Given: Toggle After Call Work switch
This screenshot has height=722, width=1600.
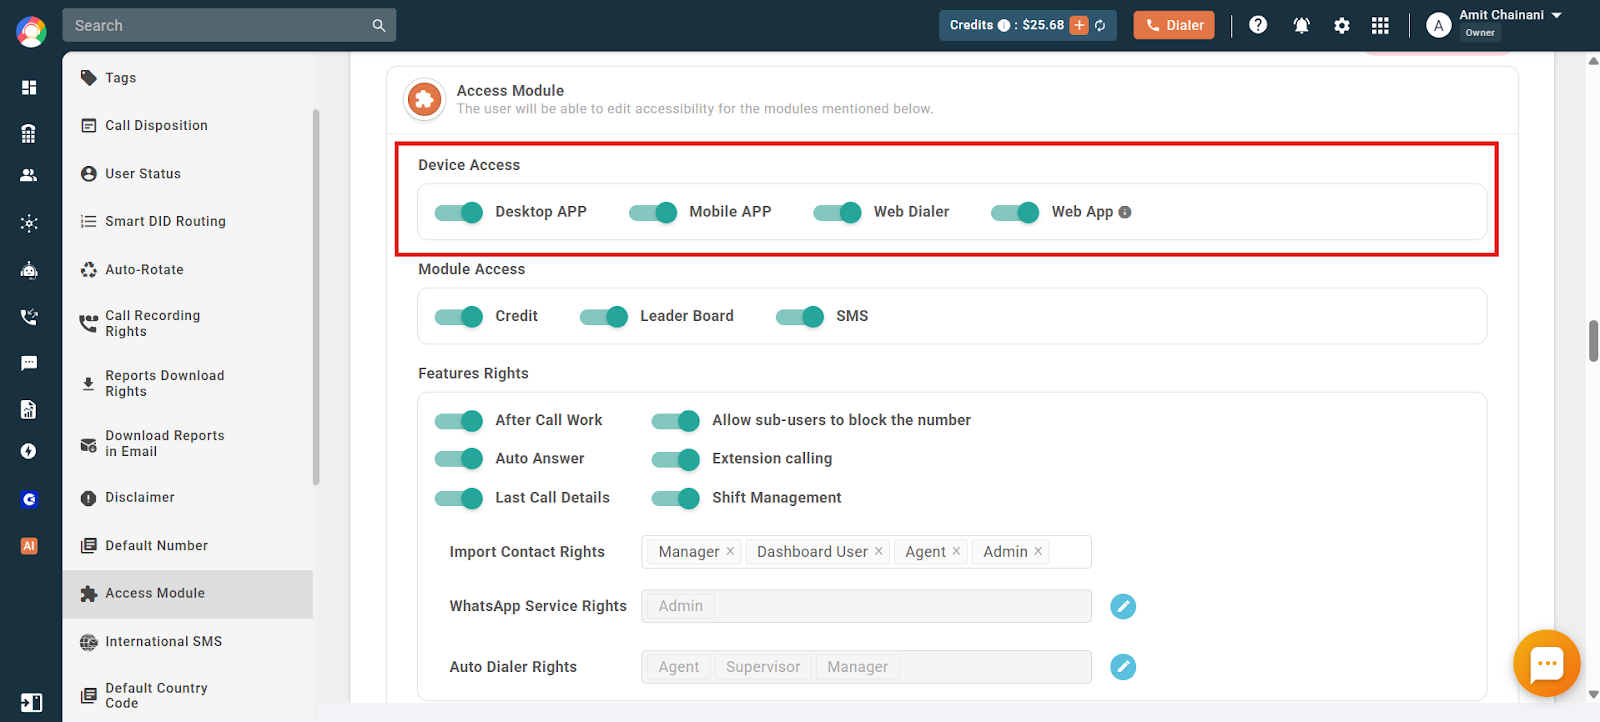Looking at the screenshot, I should [x=459, y=420].
